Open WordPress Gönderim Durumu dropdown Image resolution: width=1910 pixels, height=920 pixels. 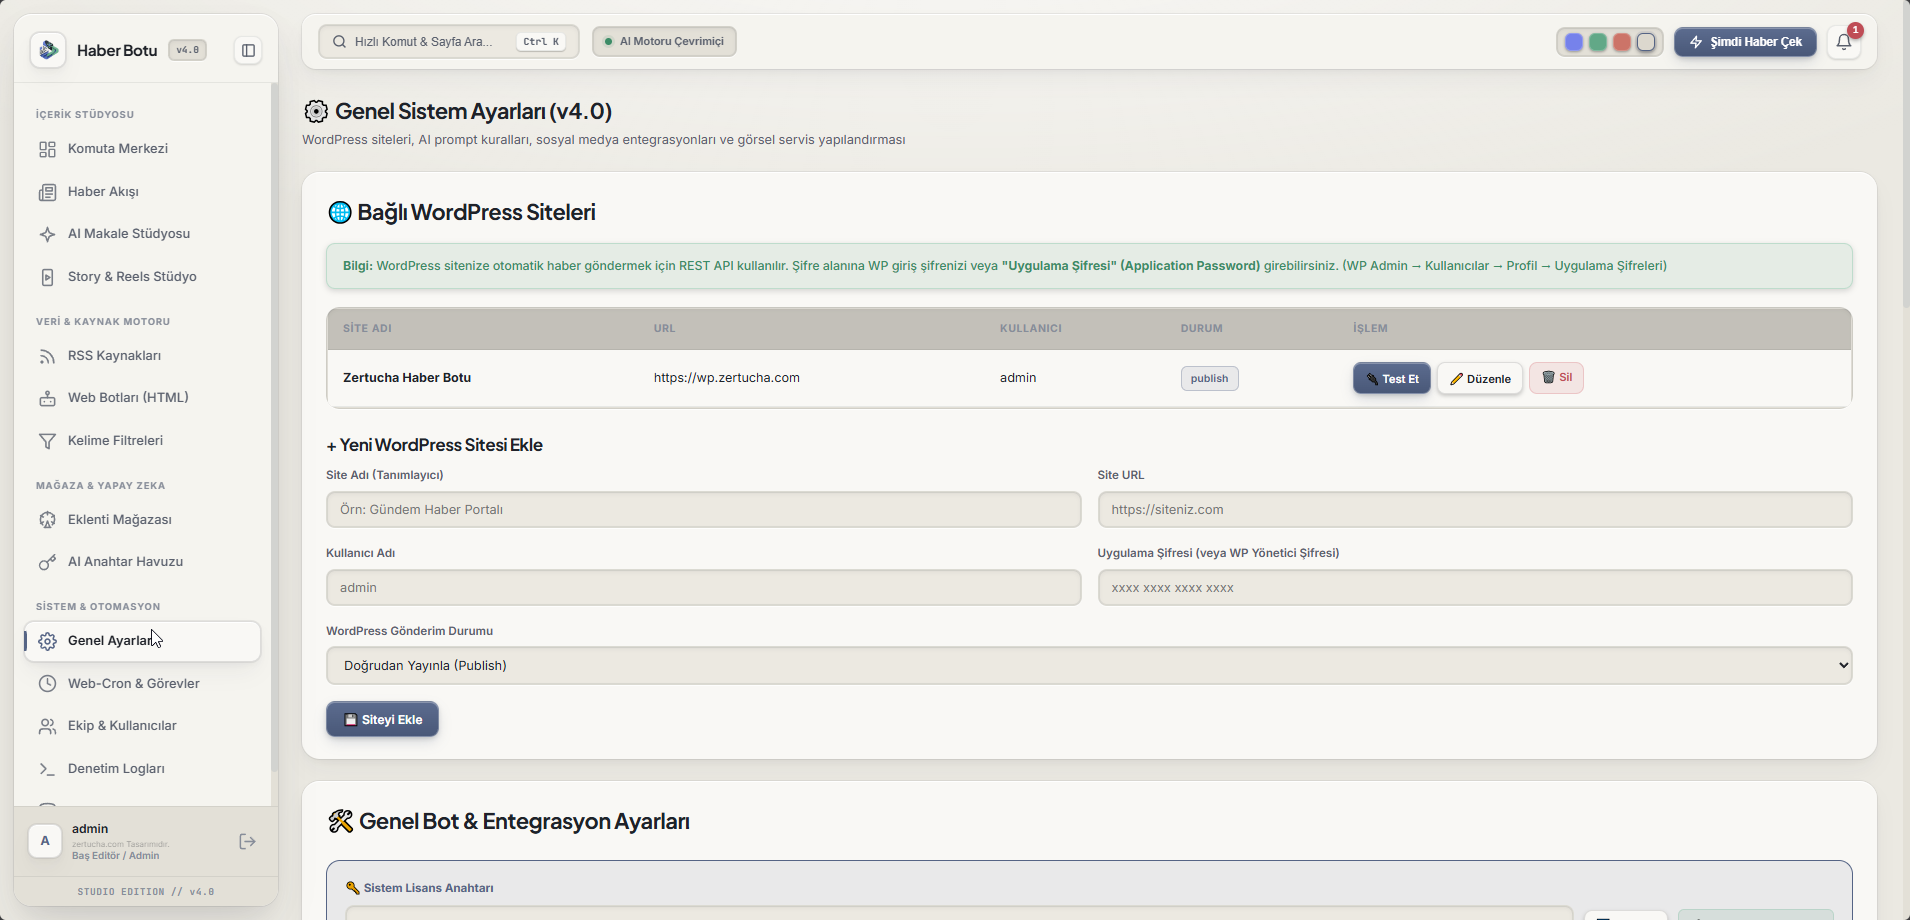click(1089, 665)
